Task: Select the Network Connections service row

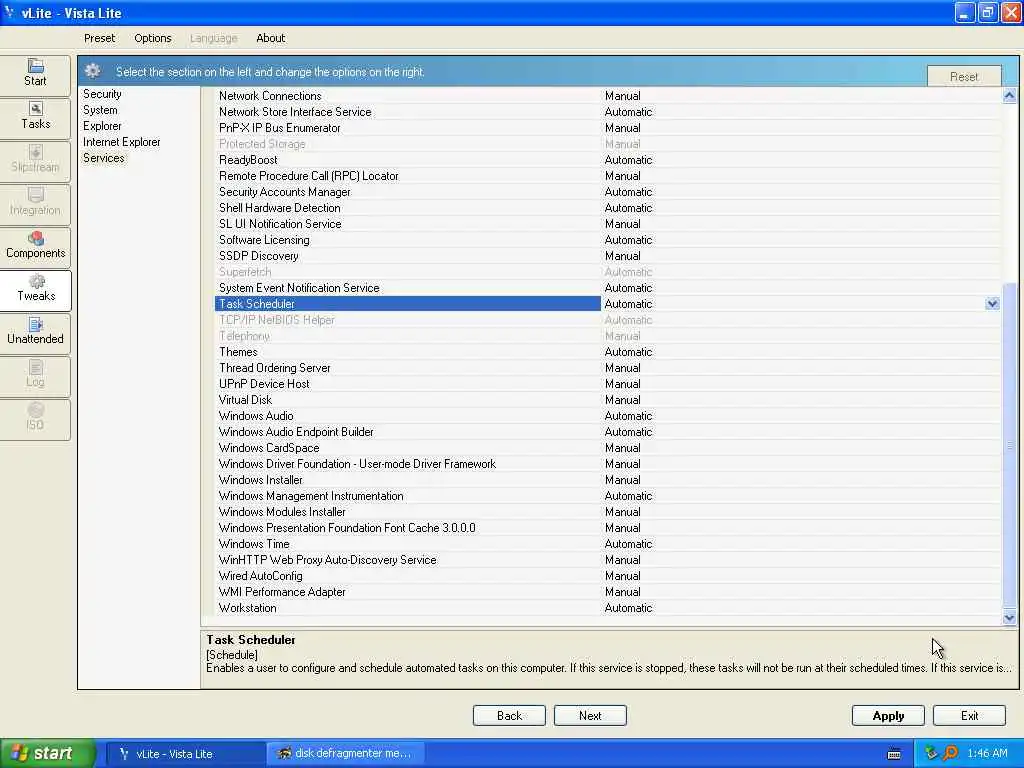Action: coord(607,96)
